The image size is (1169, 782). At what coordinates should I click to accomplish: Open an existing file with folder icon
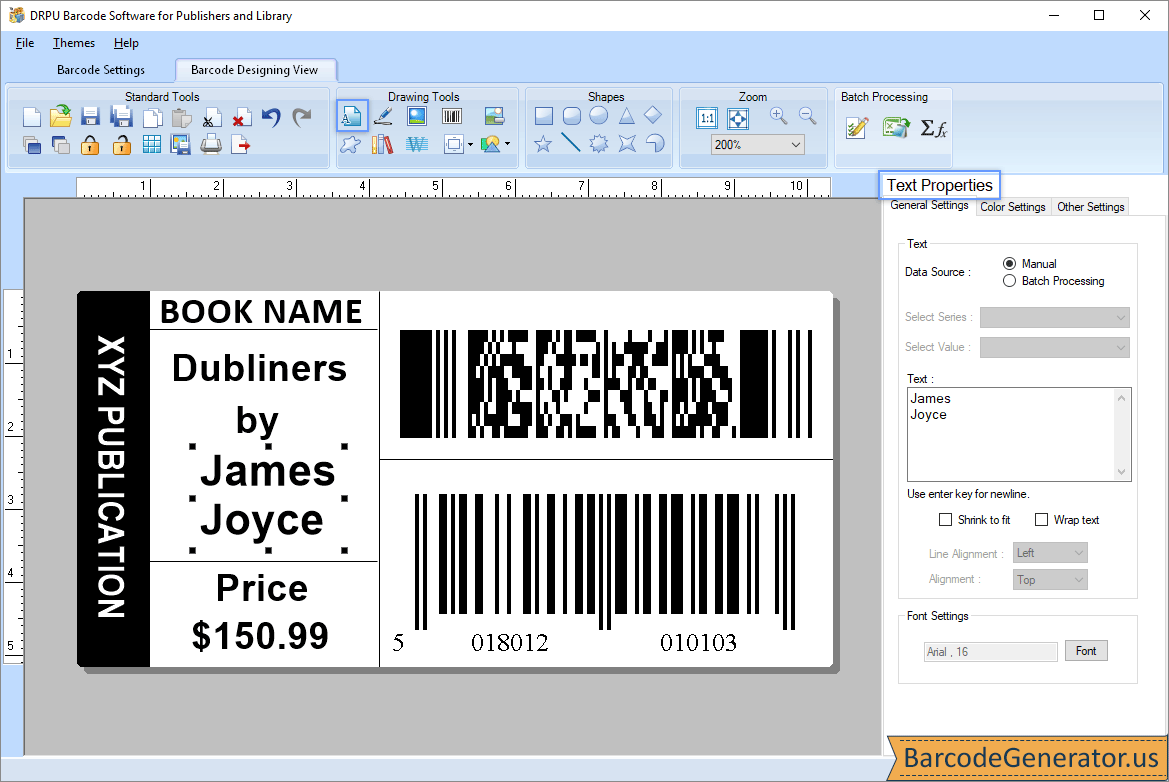point(61,116)
